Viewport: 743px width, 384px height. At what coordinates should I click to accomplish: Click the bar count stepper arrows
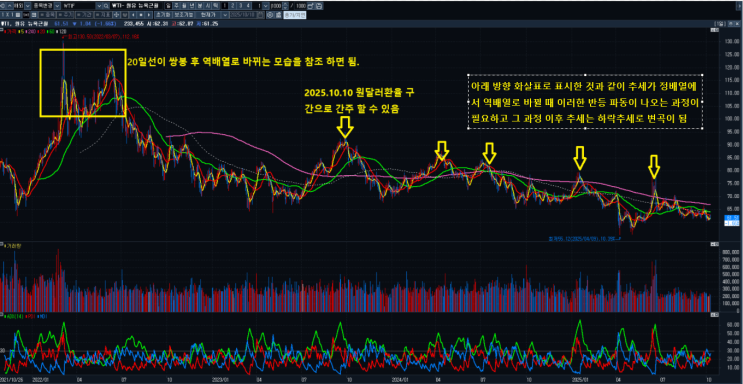(x=286, y=6)
